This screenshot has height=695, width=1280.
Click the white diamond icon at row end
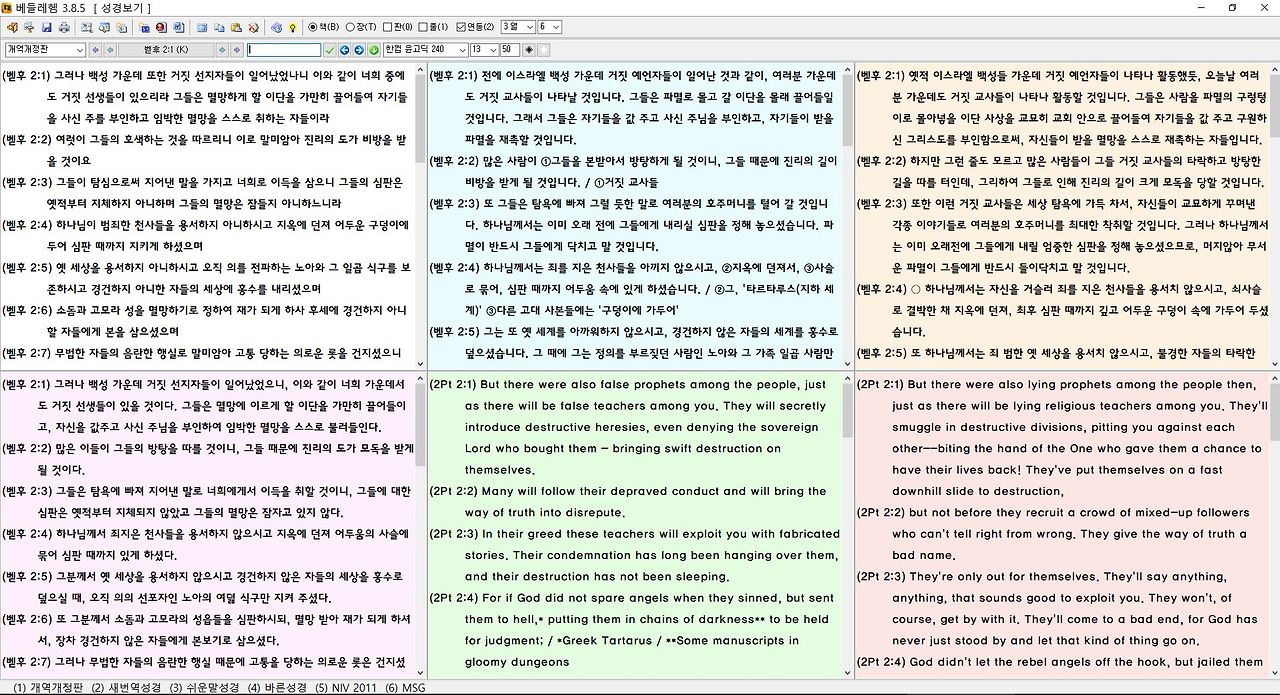[543, 49]
